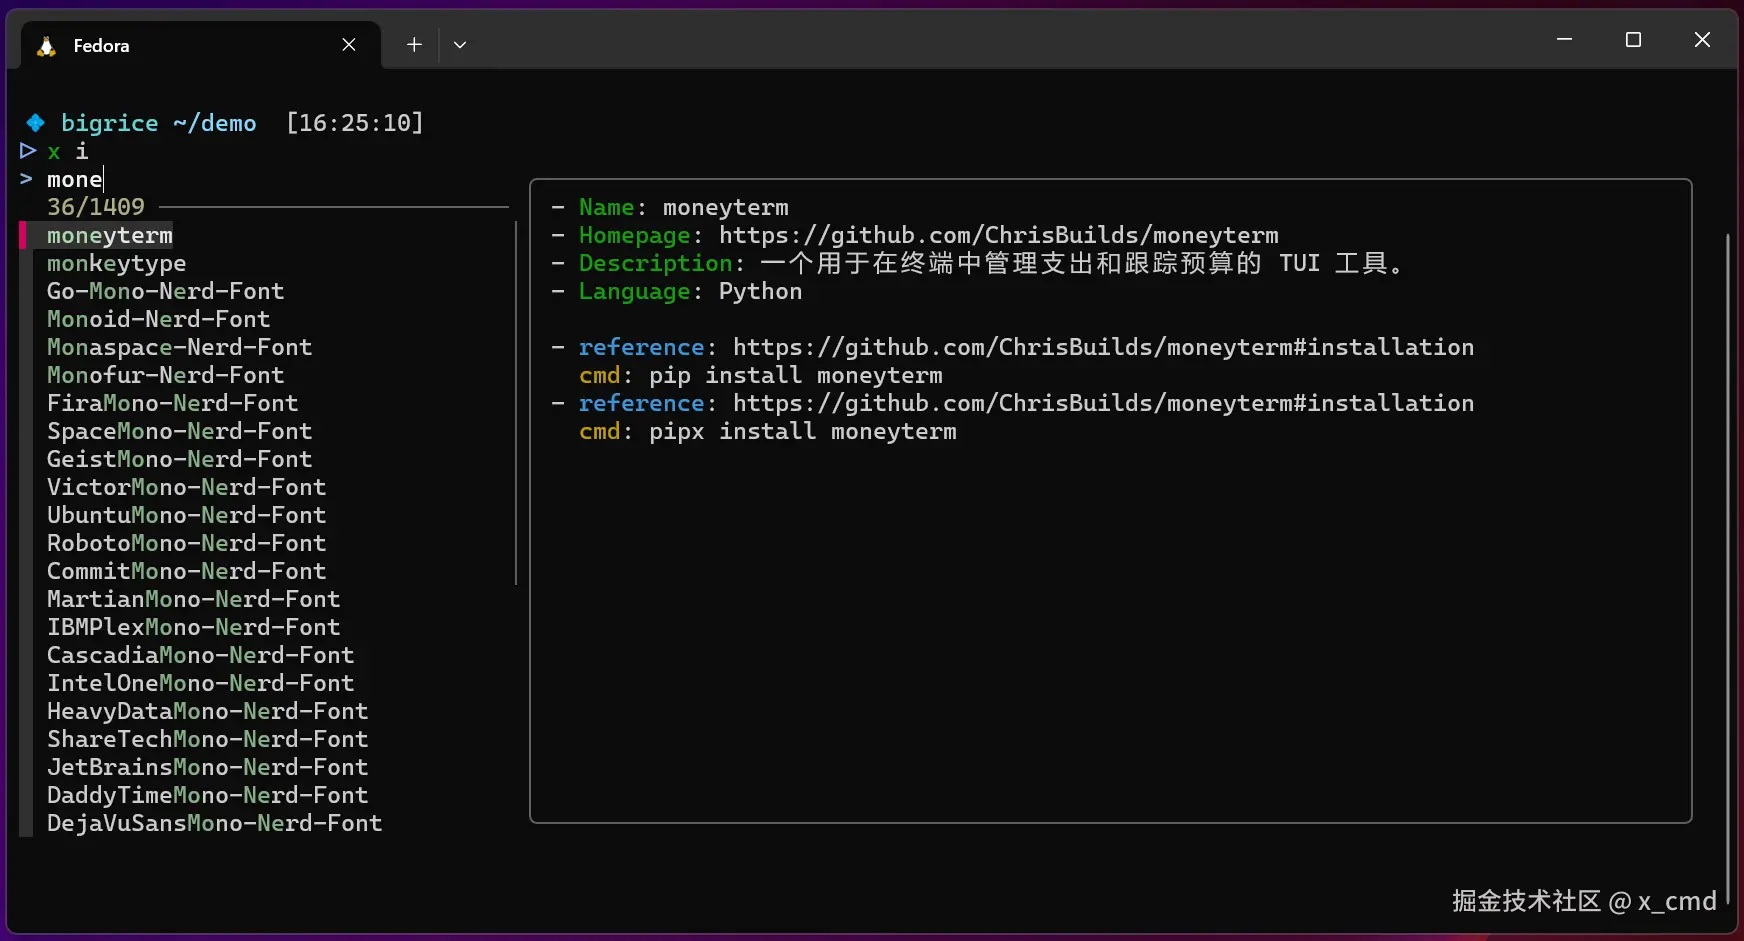
Task: Click the '36/1409' match counter
Action: coord(96,208)
